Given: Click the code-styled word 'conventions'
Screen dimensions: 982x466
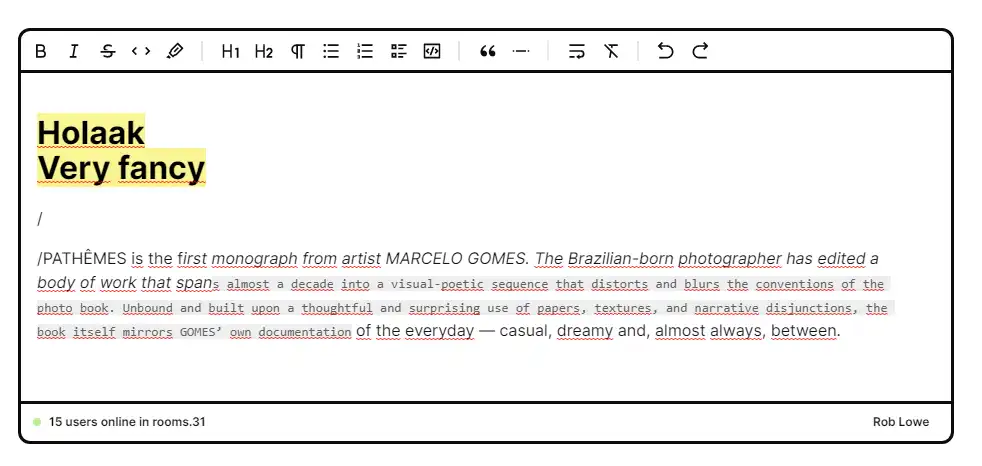Looking at the screenshot, I should 795,284.
